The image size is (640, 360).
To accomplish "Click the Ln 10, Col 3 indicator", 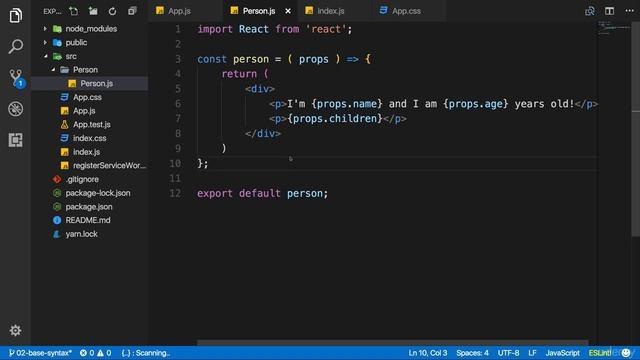I will (x=427, y=353).
